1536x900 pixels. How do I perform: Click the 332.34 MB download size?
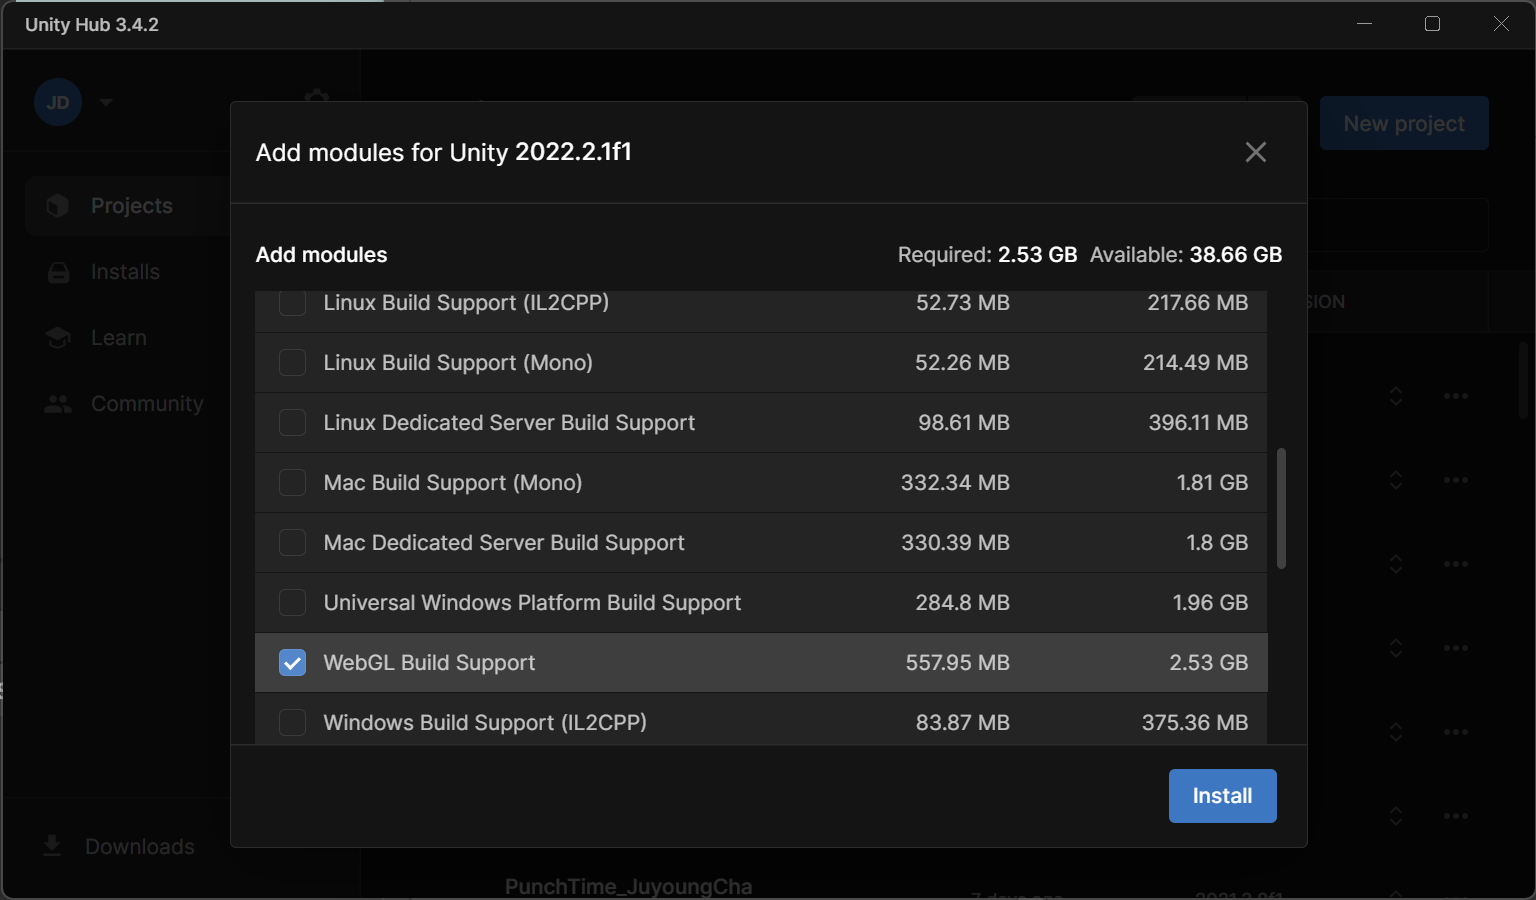click(x=955, y=483)
